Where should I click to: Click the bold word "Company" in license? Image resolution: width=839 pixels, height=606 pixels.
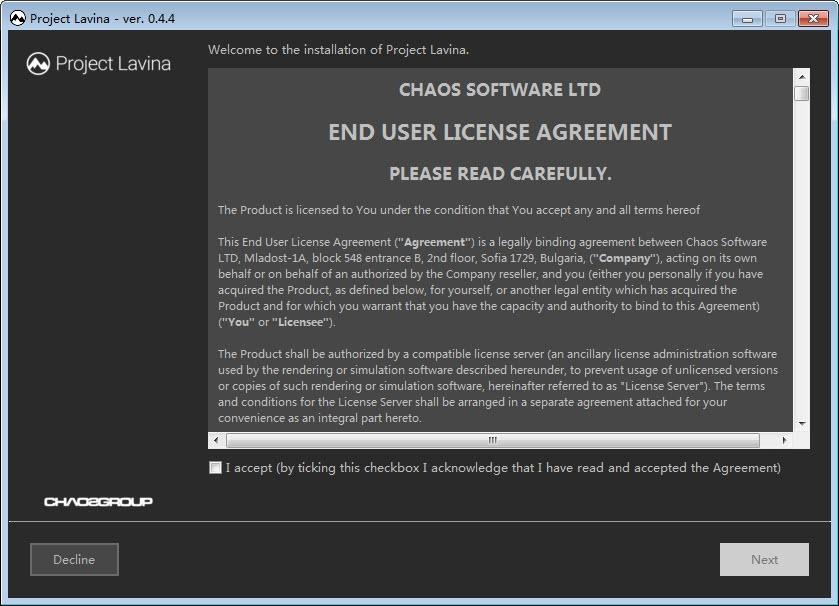(x=624, y=258)
